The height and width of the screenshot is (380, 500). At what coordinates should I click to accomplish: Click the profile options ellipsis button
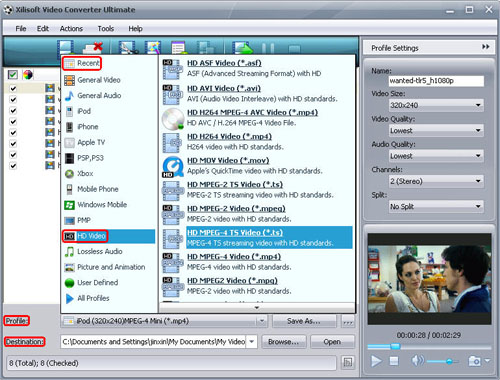tap(348, 322)
